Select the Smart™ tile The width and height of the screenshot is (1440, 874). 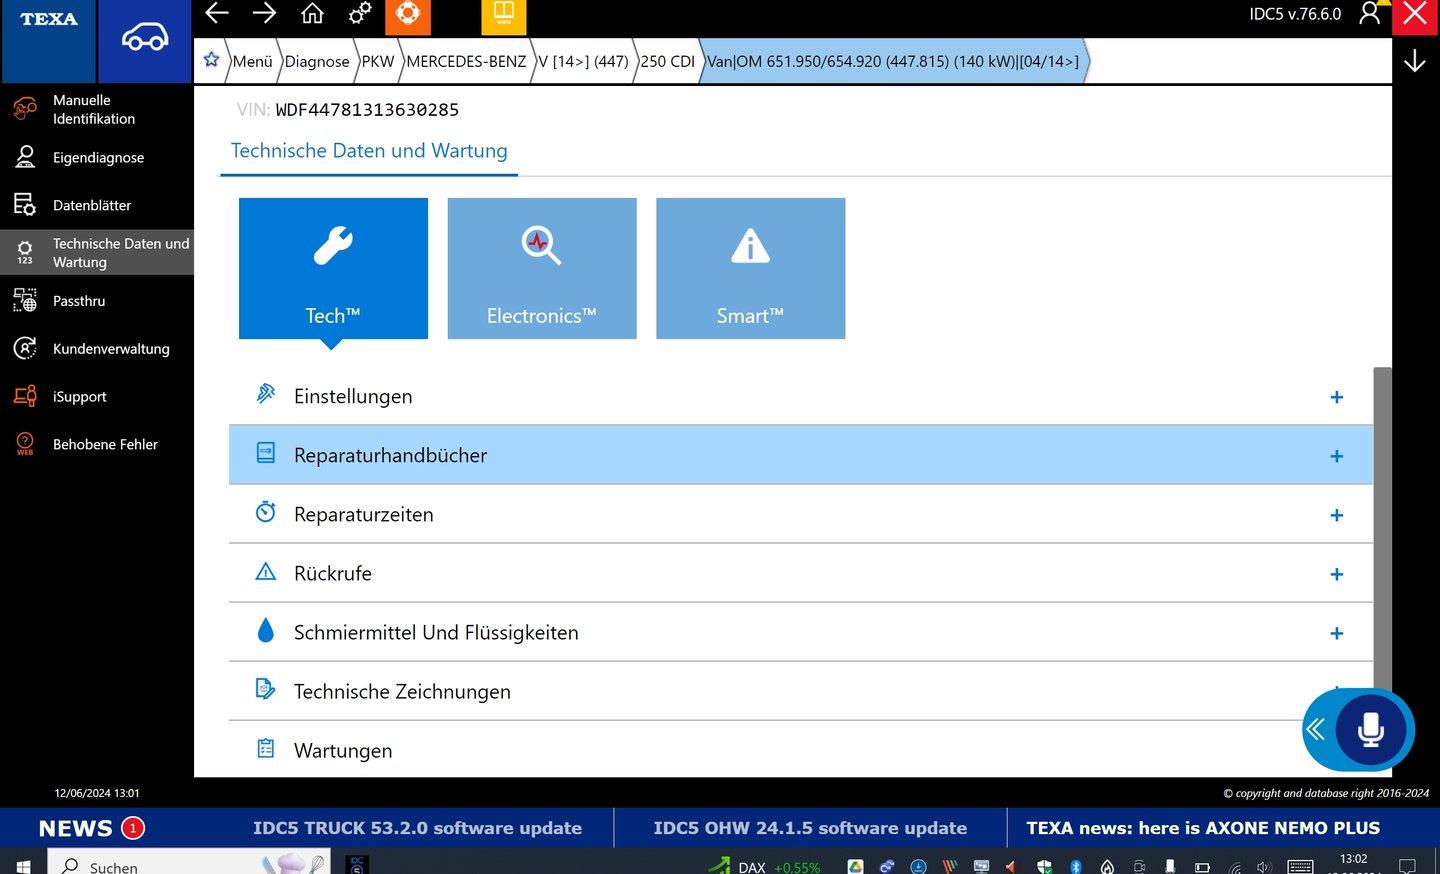click(x=751, y=268)
